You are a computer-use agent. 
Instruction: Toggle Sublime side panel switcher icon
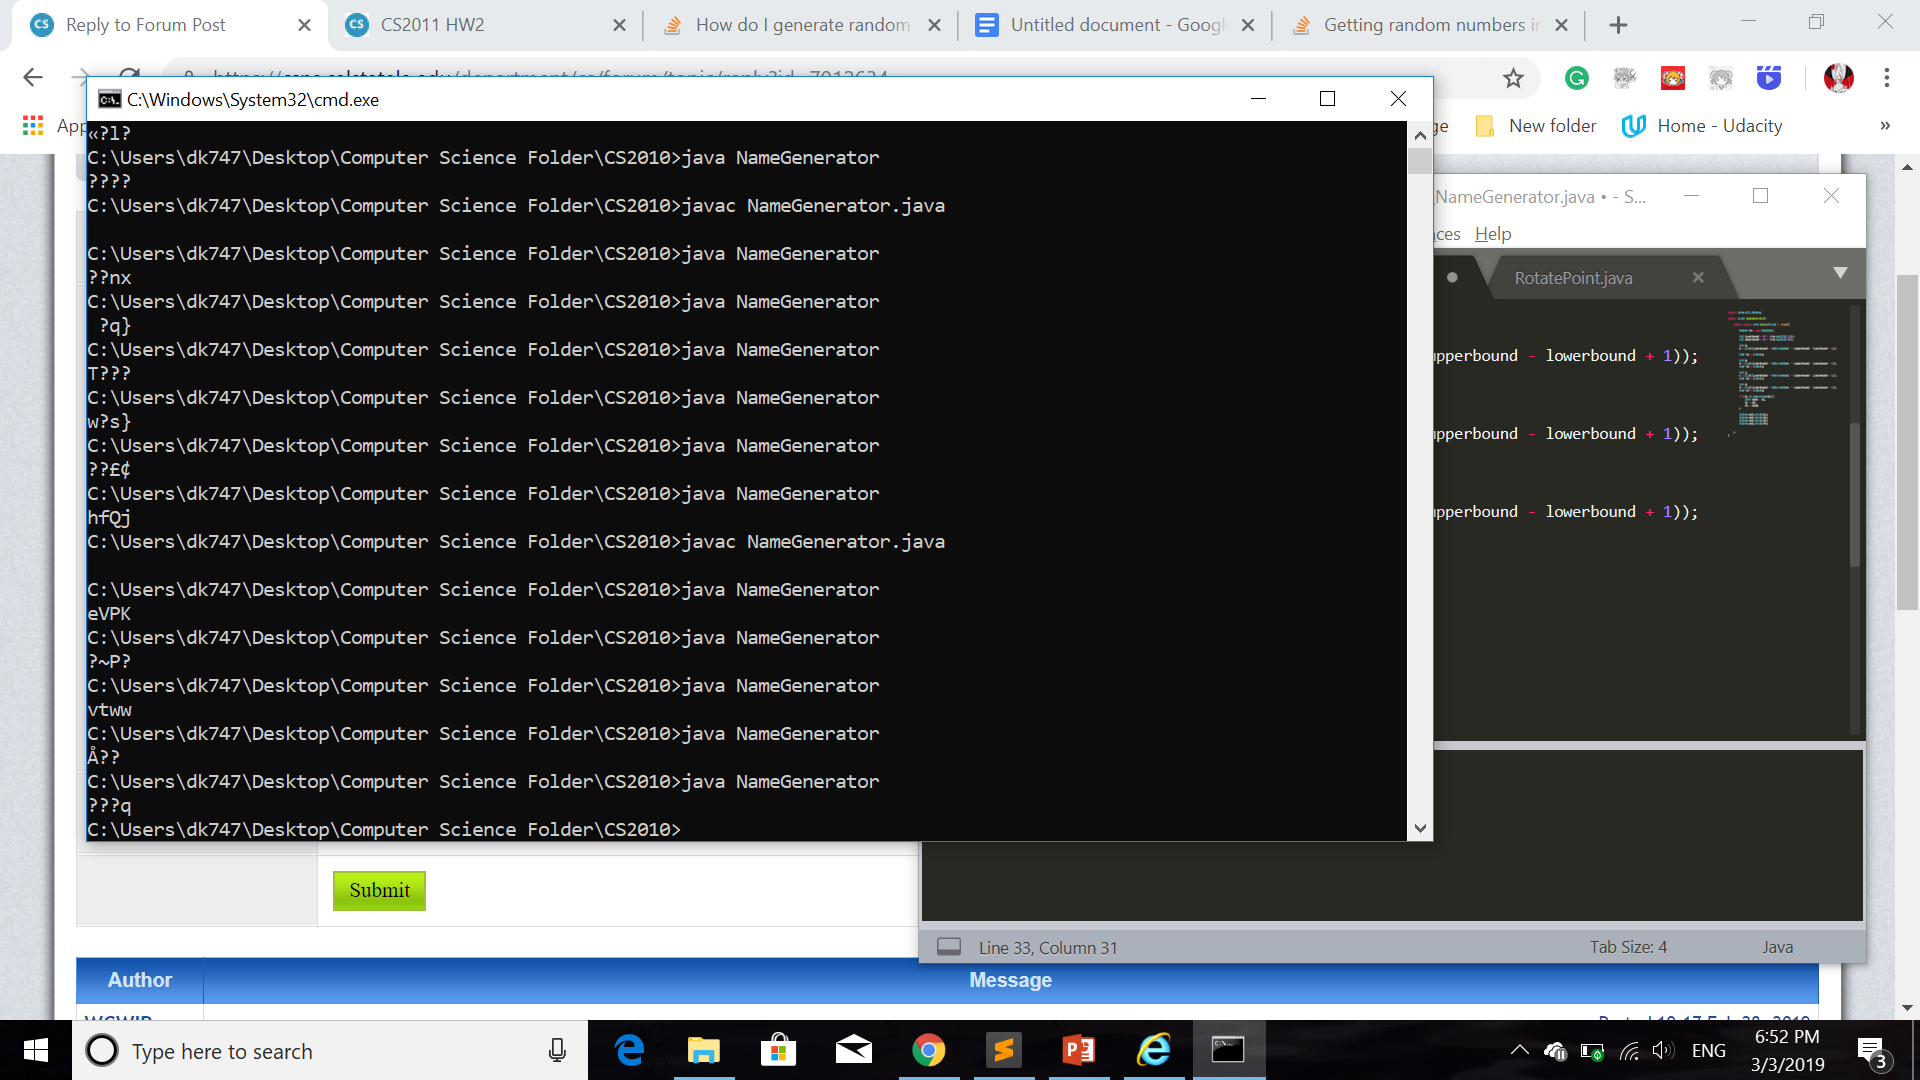(x=949, y=946)
